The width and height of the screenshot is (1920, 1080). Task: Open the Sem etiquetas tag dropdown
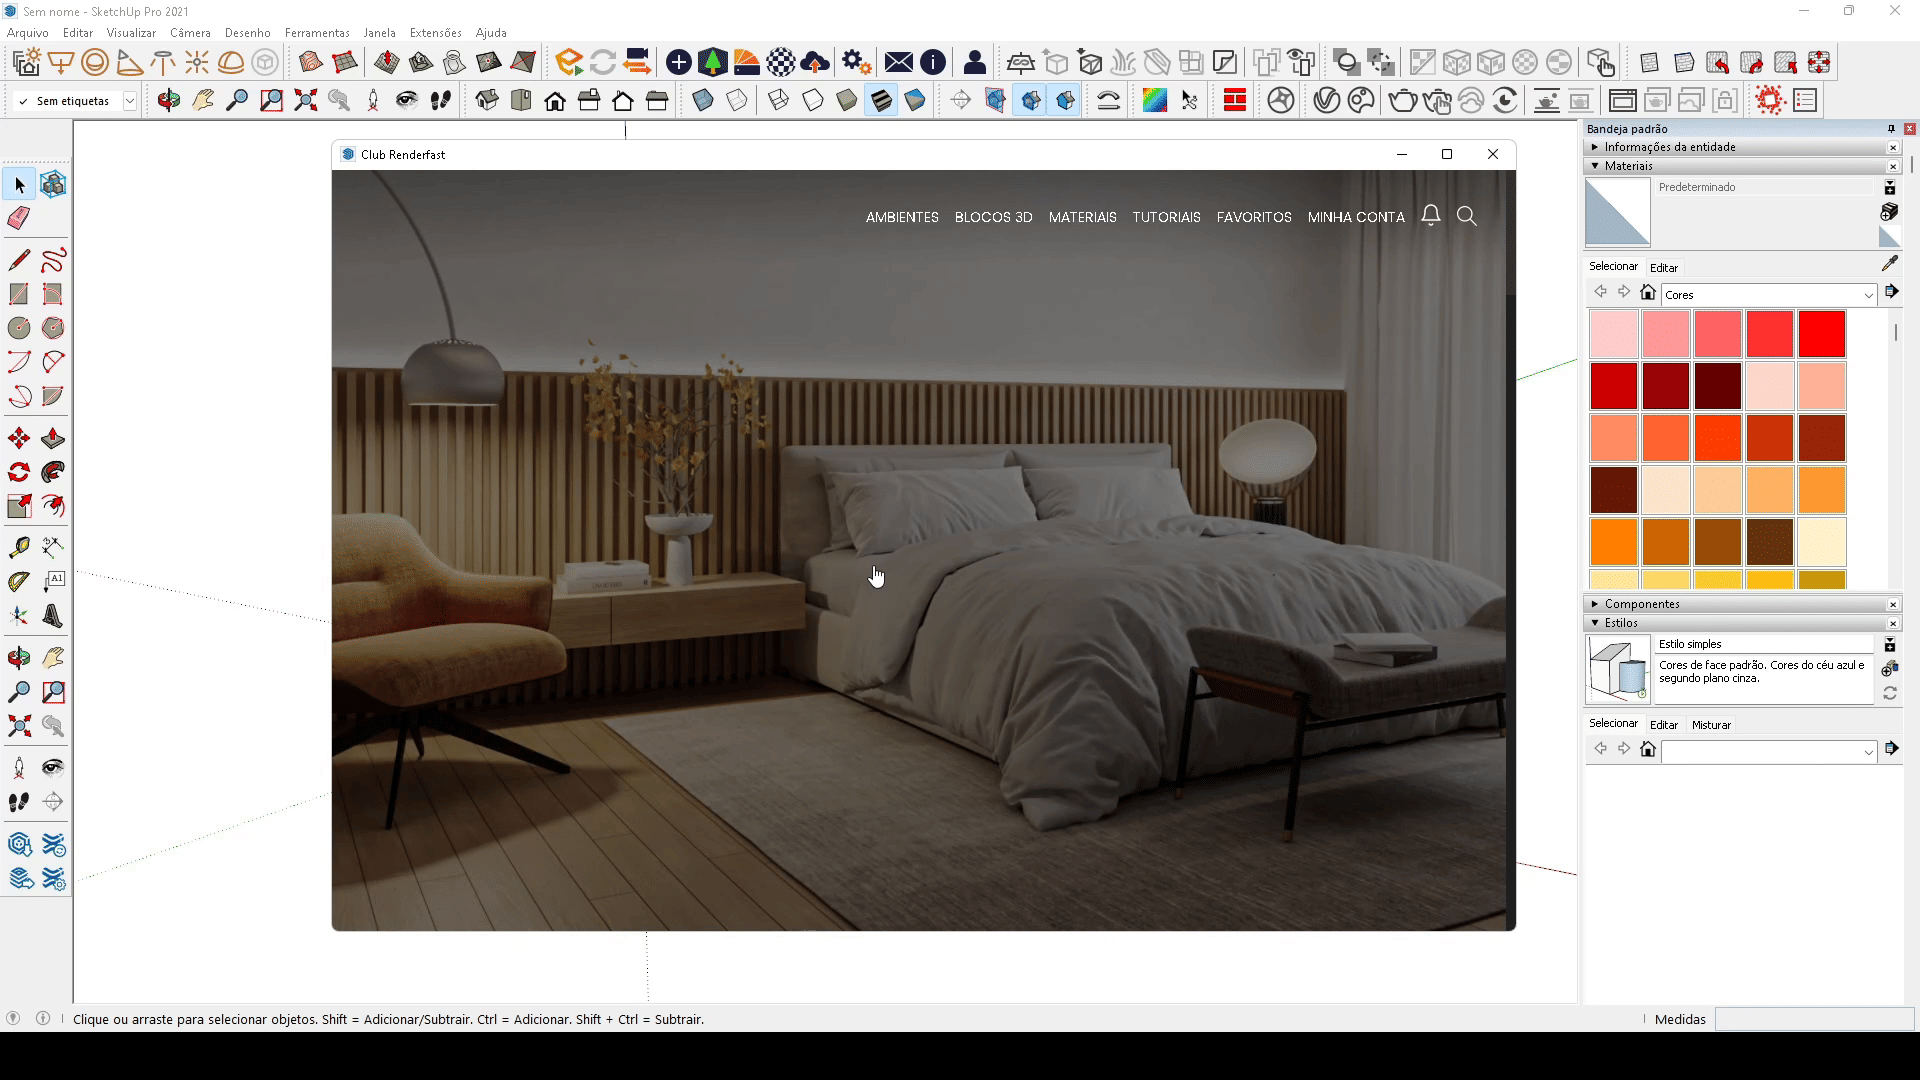pos(129,101)
